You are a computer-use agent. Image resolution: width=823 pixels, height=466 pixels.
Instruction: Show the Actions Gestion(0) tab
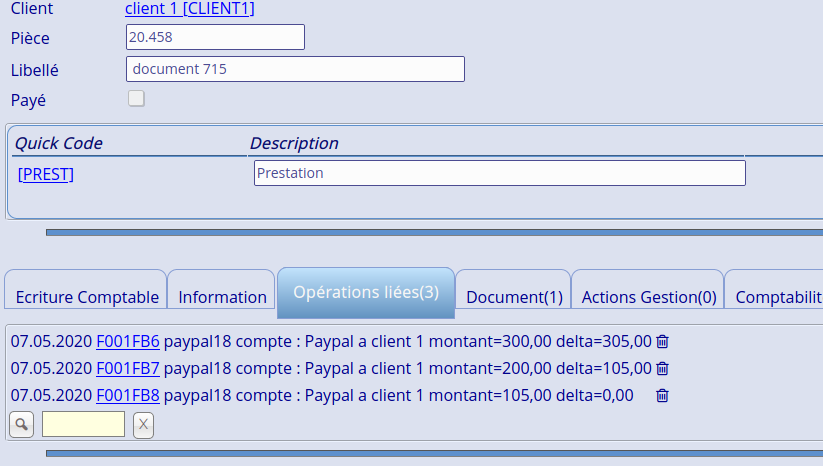click(x=649, y=297)
